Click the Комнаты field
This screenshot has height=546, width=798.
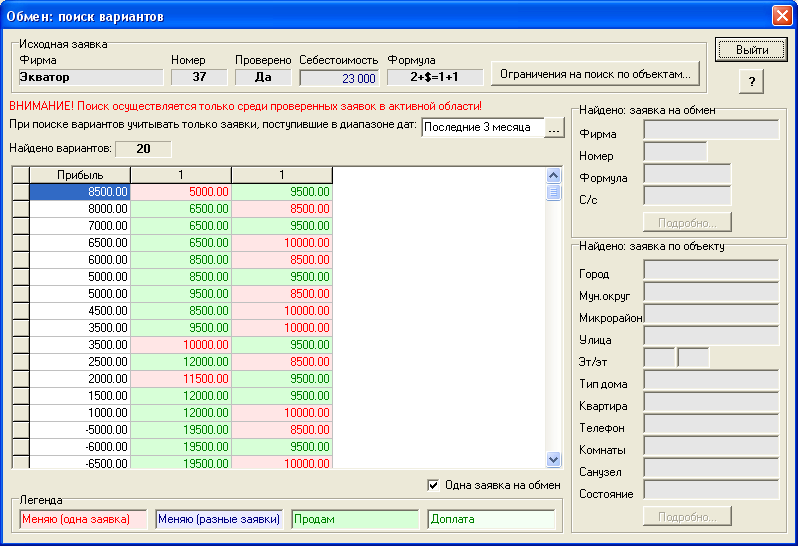point(711,446)
